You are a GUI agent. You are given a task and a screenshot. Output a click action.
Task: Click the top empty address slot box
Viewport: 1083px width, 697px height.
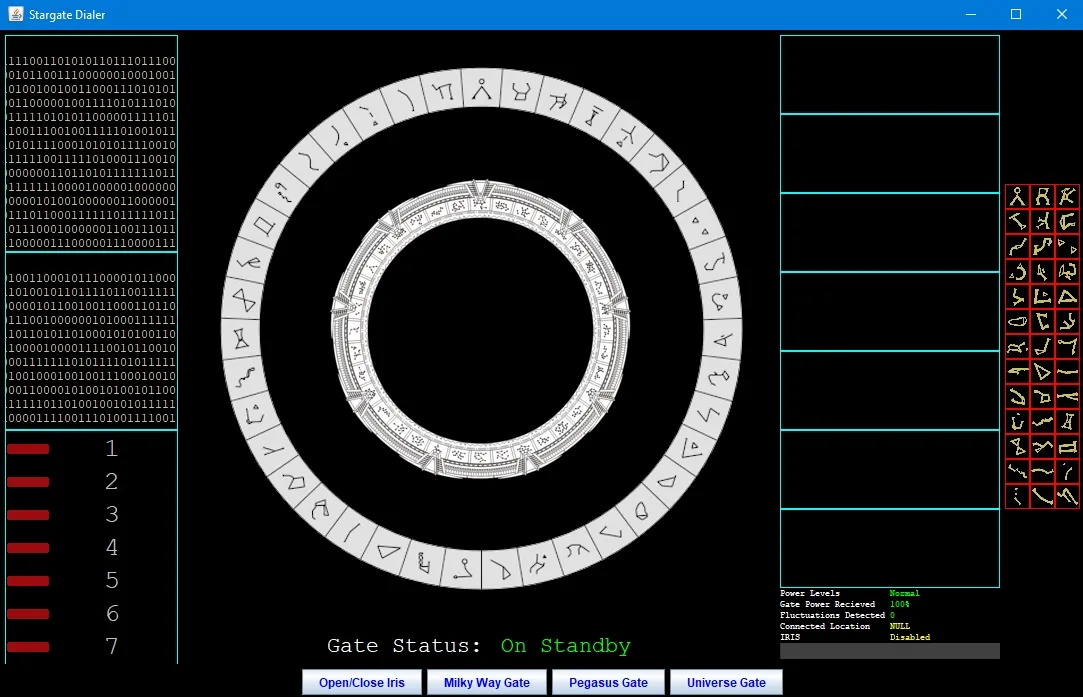889,75
